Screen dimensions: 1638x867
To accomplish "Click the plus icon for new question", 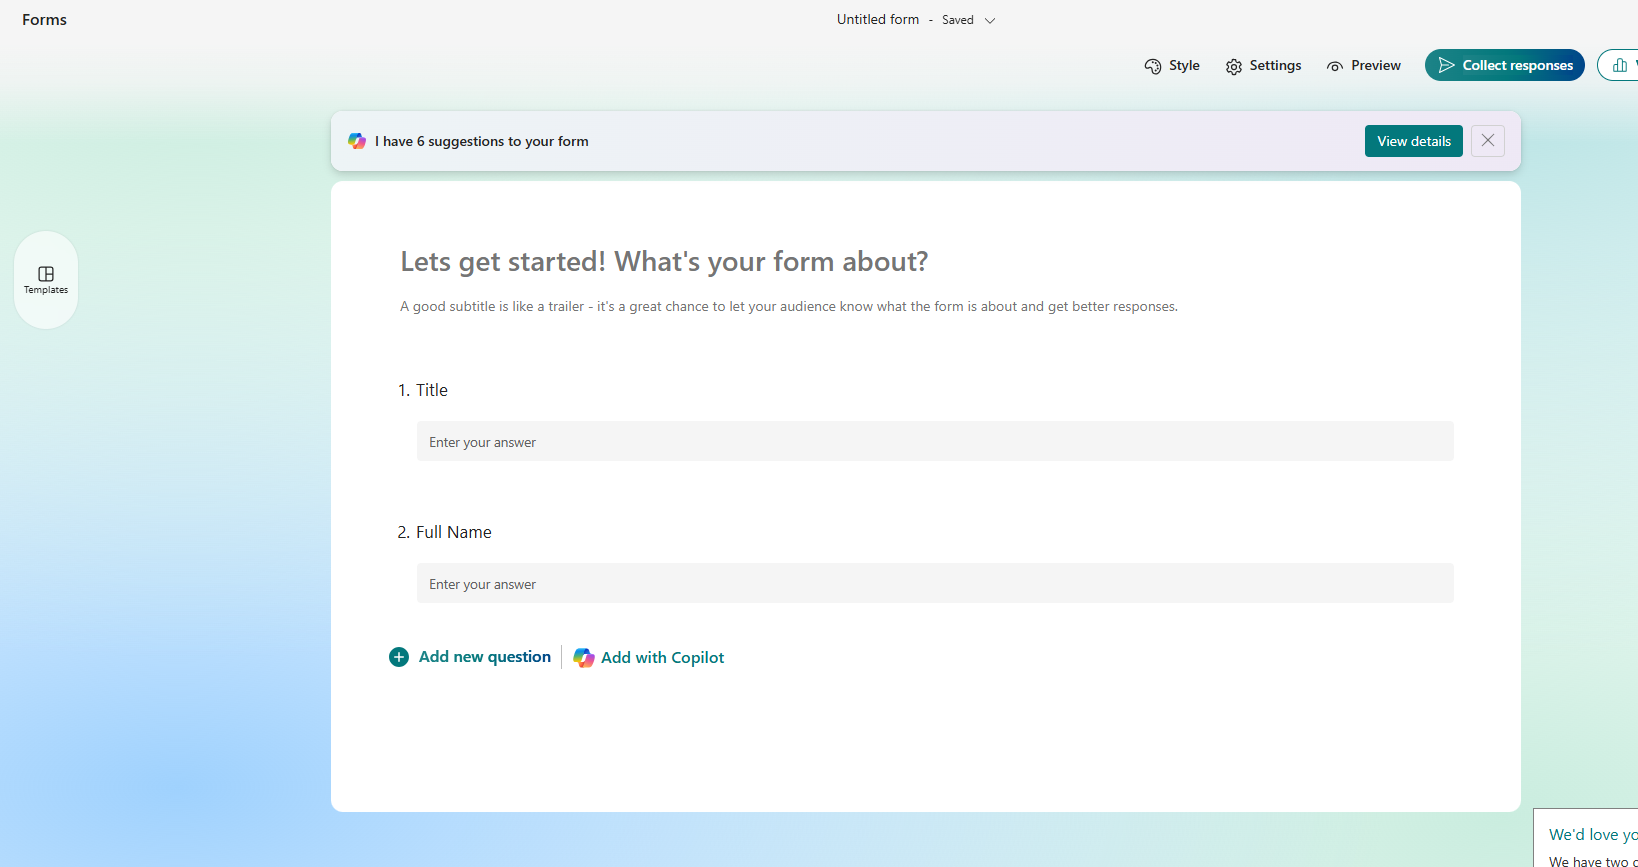I will point(399,657).
